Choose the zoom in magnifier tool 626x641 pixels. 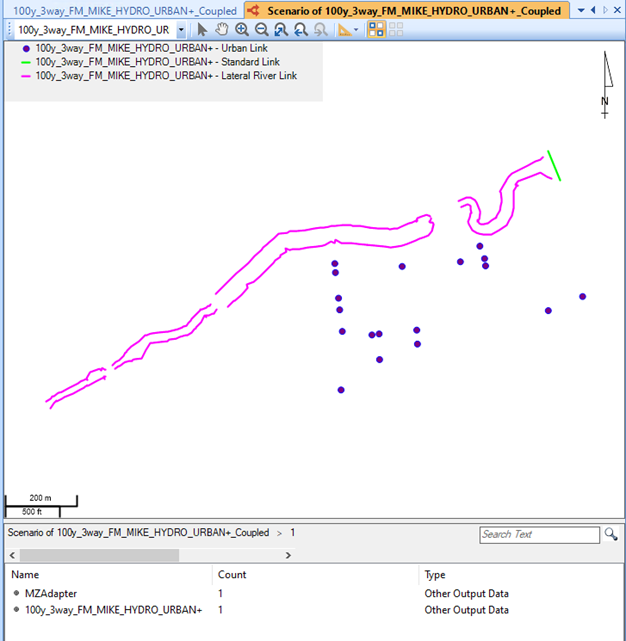[x=242, y=29]
